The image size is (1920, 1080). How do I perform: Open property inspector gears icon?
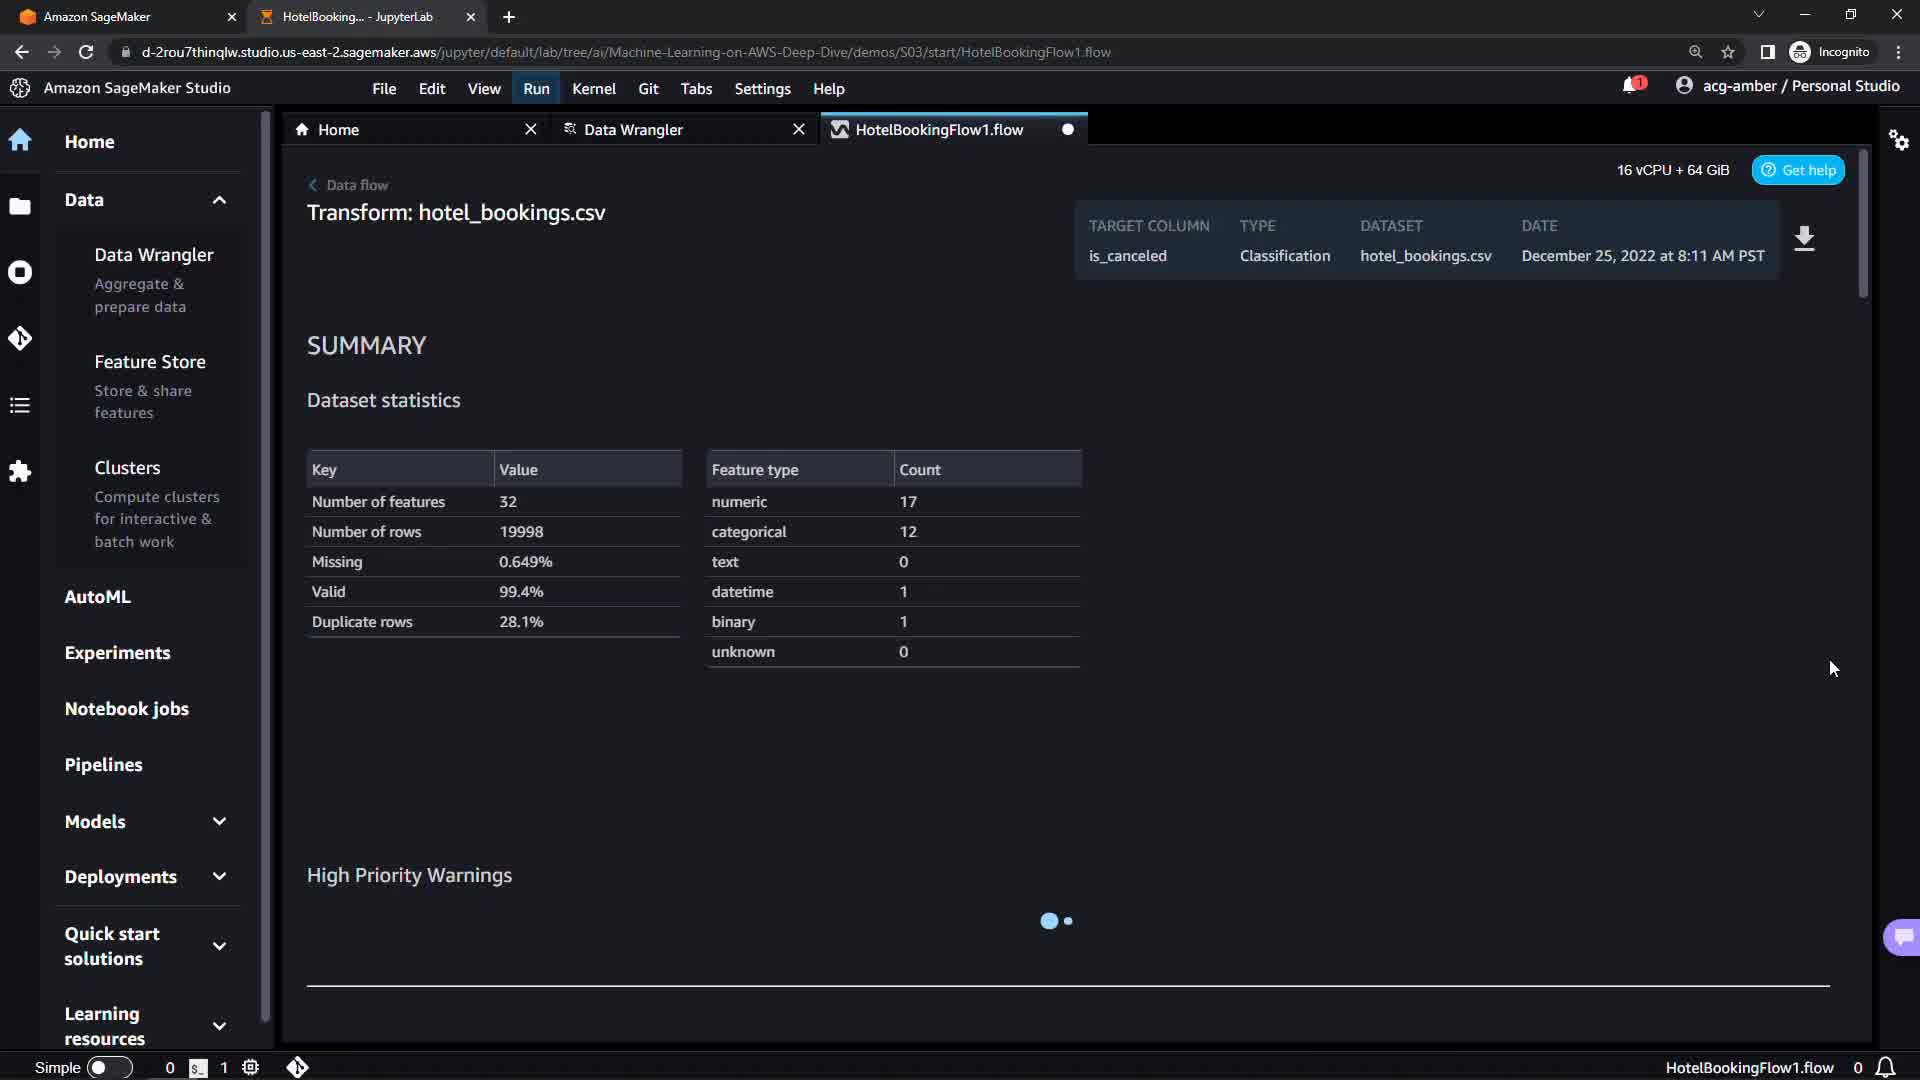1898,140
